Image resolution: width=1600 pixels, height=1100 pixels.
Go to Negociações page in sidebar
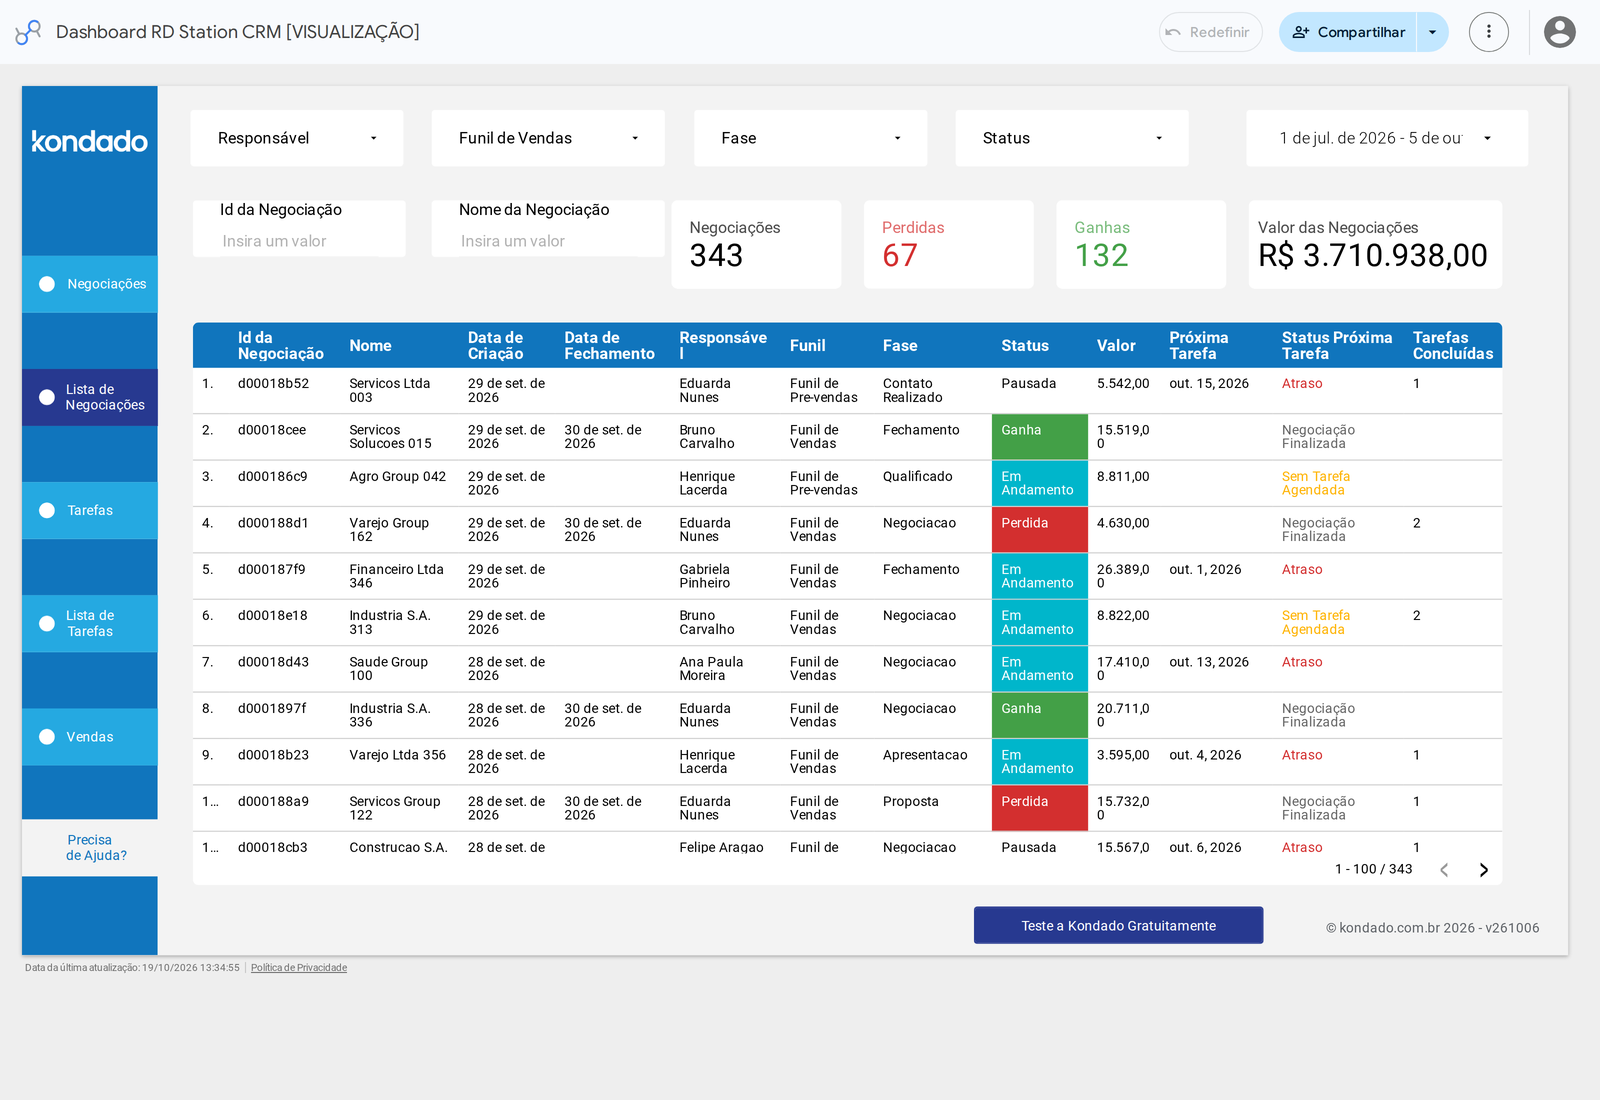tap(90, 284)
